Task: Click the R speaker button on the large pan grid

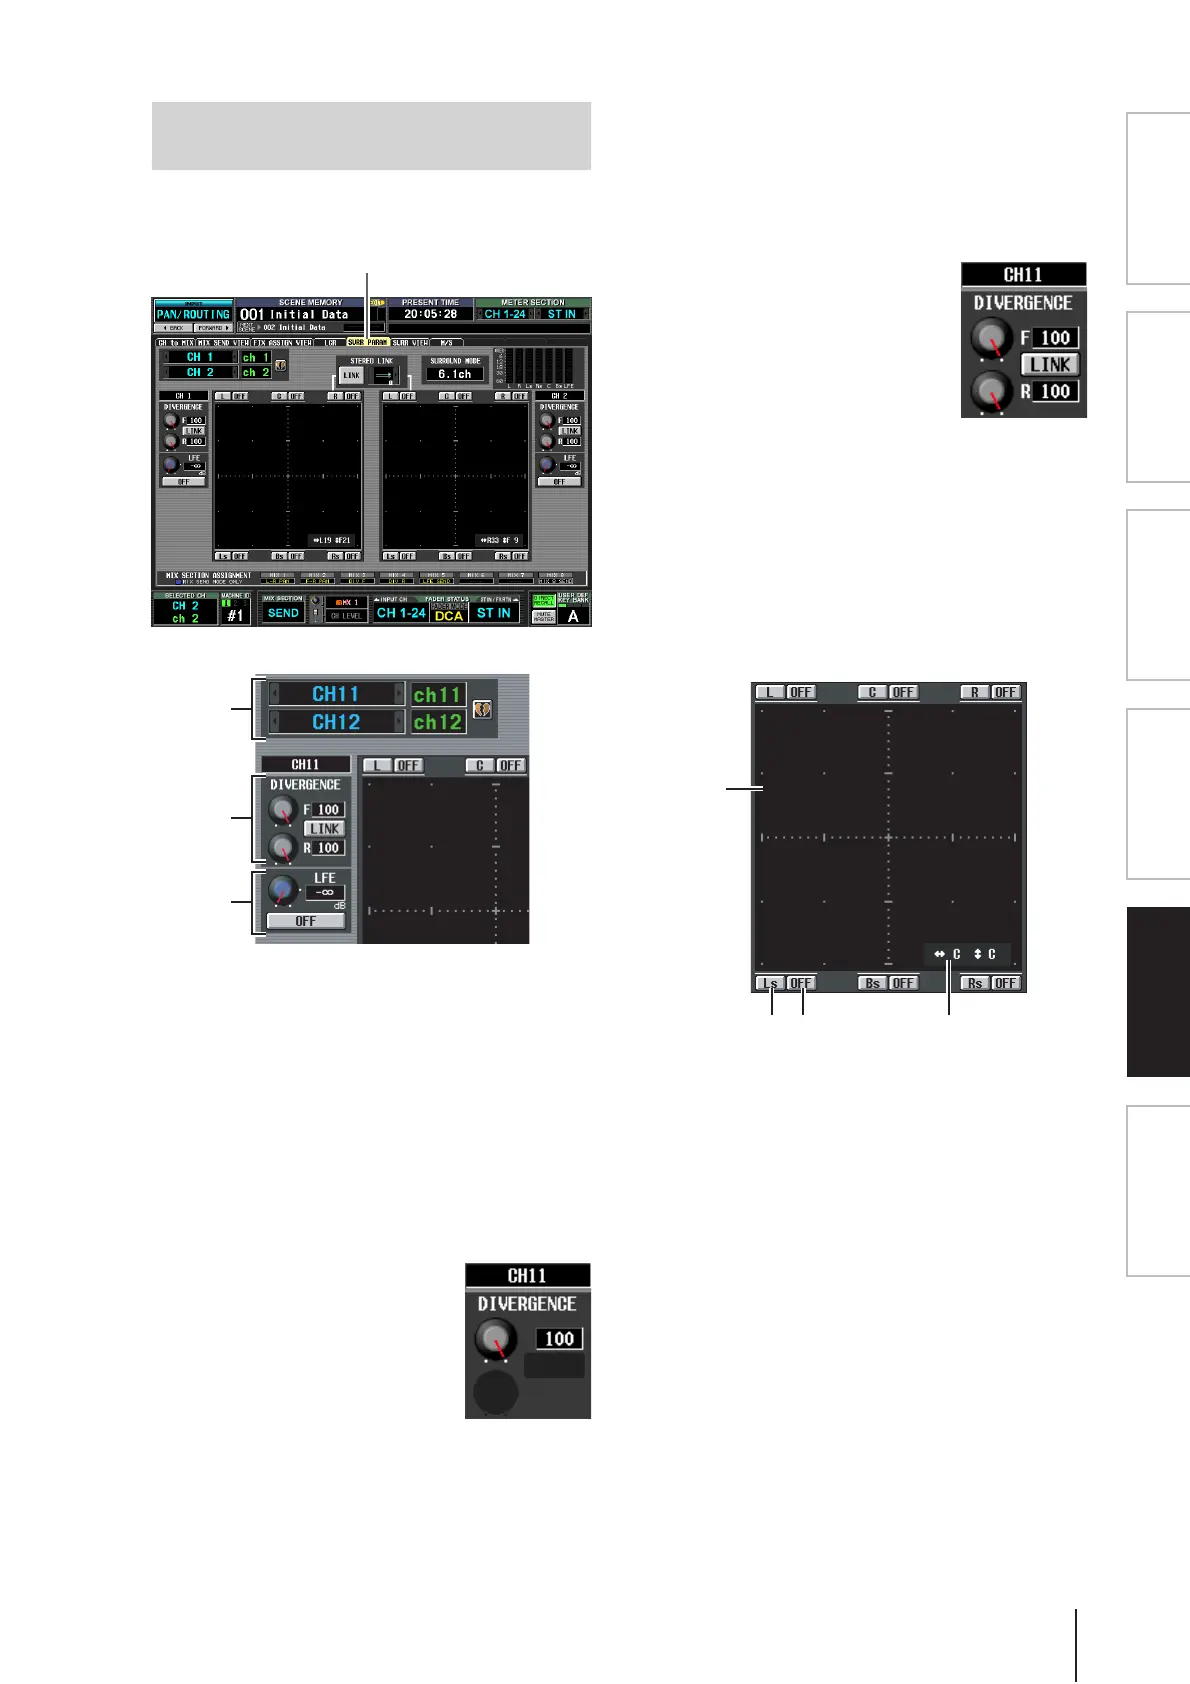Action: pyautogui.click(x=975, y=692)
